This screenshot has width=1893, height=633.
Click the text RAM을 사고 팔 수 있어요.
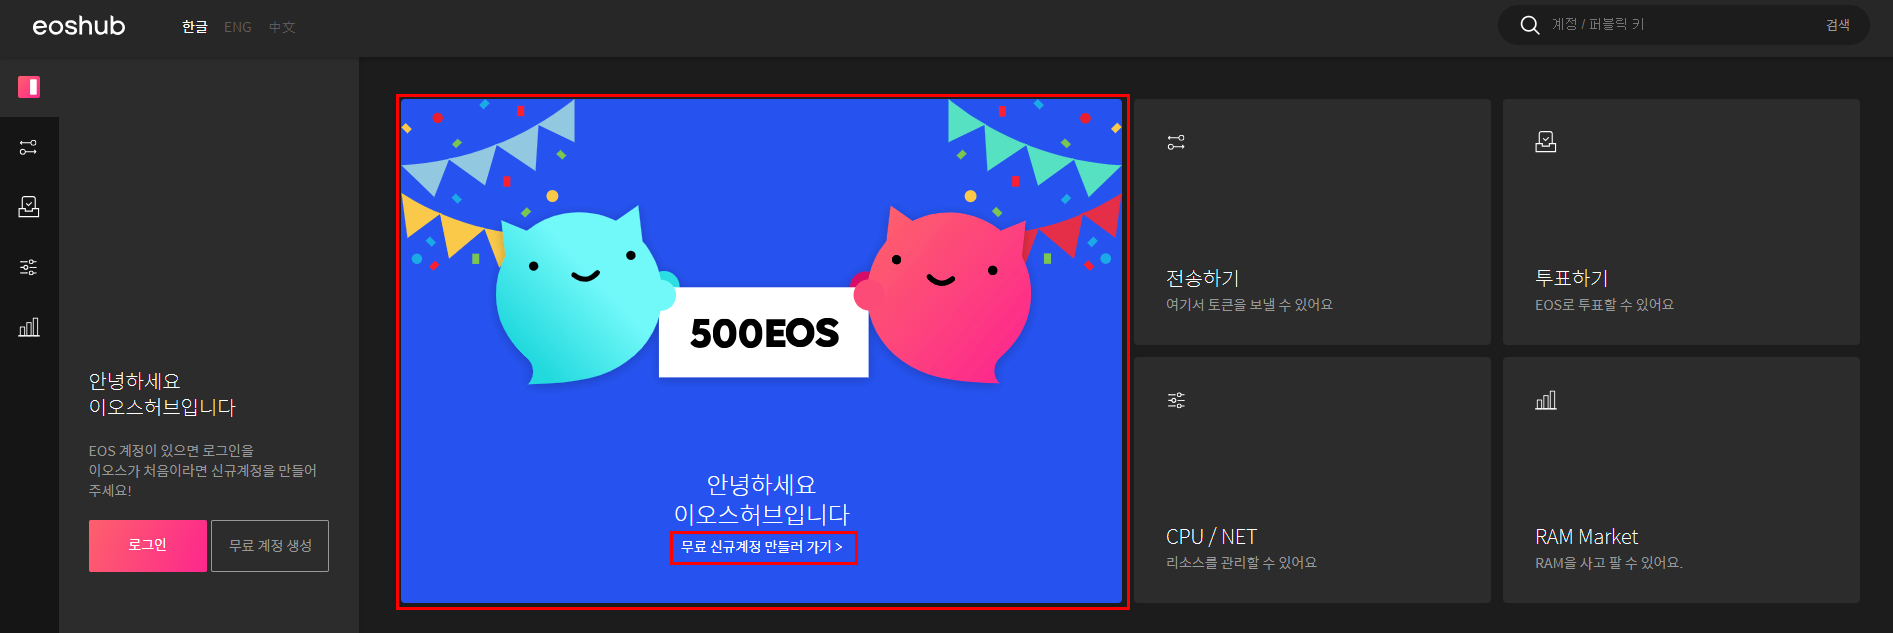tap(1609, 563)
